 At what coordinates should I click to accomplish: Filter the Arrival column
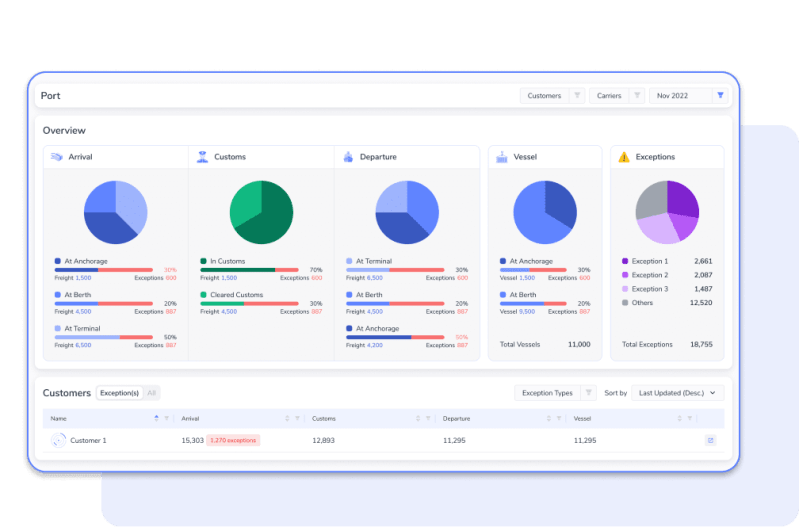point(297,418)
